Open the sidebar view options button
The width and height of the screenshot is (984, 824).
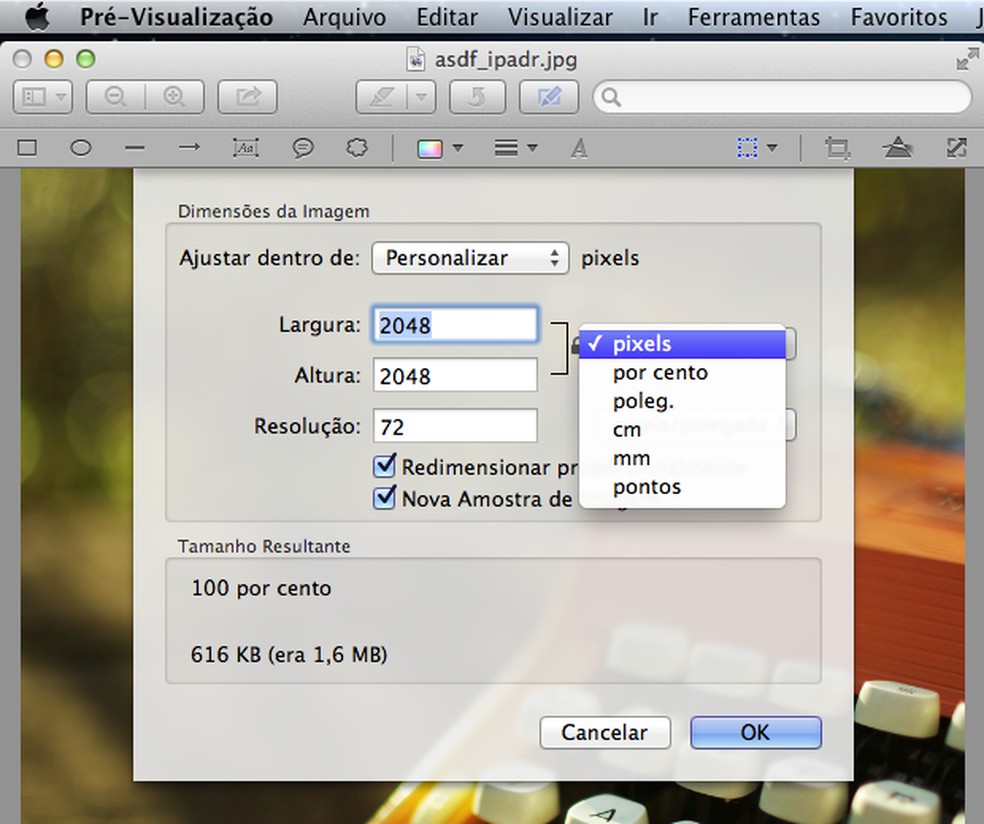click(x=43, y=97)
